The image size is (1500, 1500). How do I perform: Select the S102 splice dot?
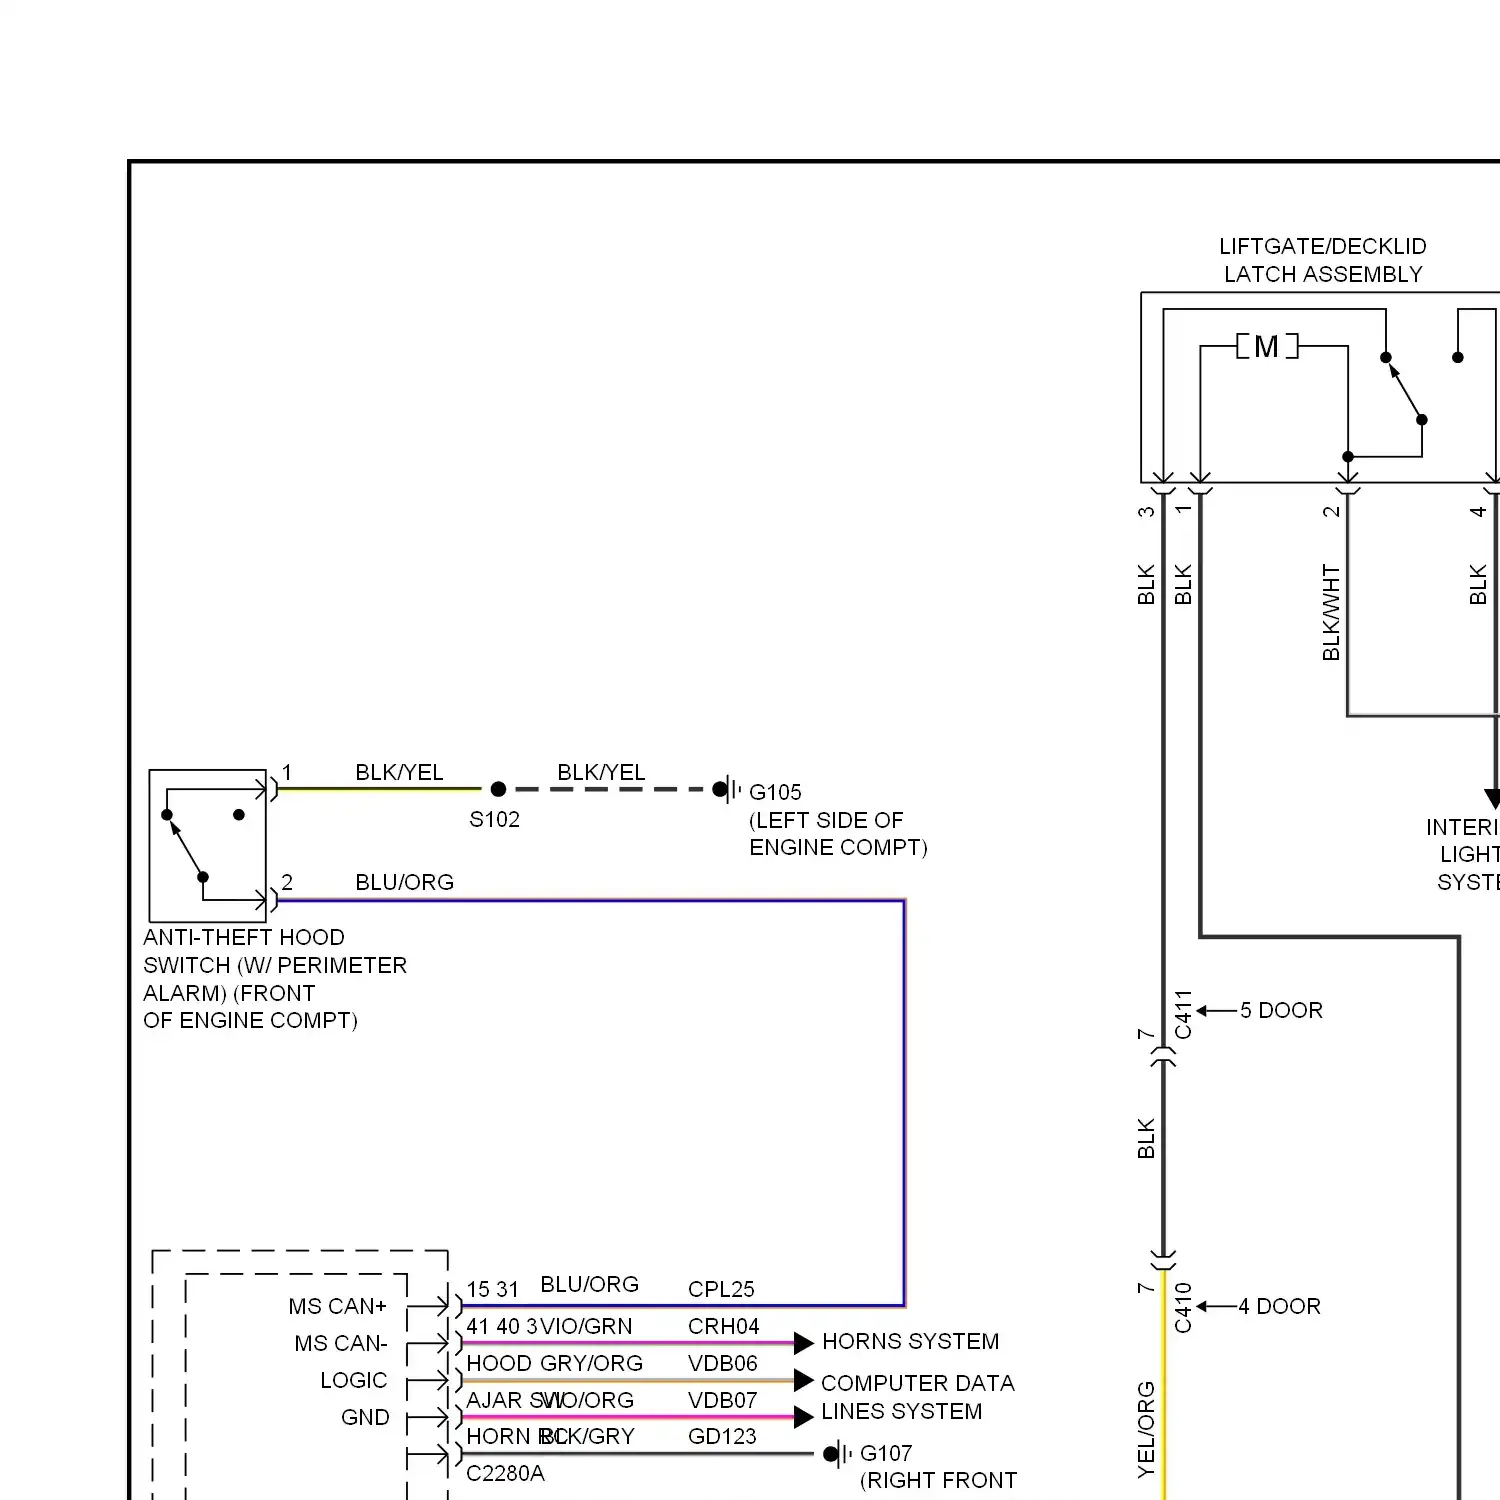coord(498,789)
